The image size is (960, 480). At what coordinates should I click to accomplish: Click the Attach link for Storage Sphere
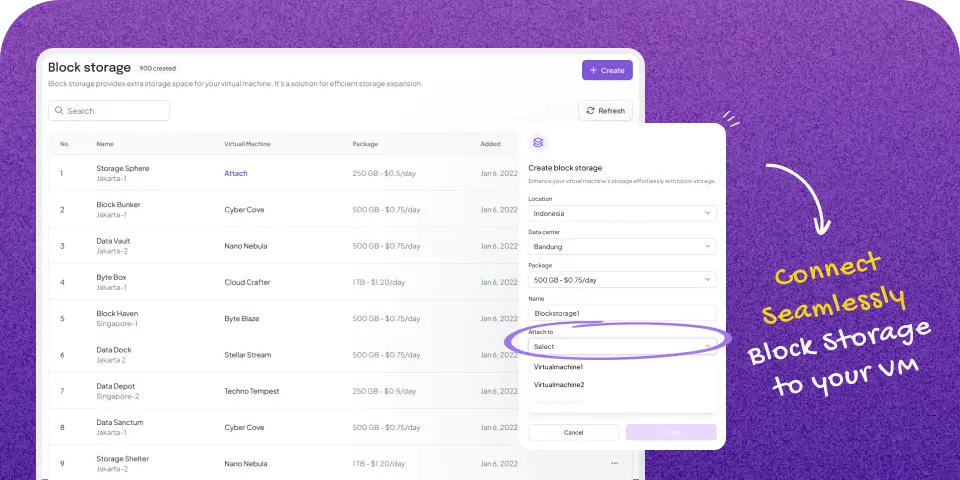pyautogui.click(x=236, y=173)
